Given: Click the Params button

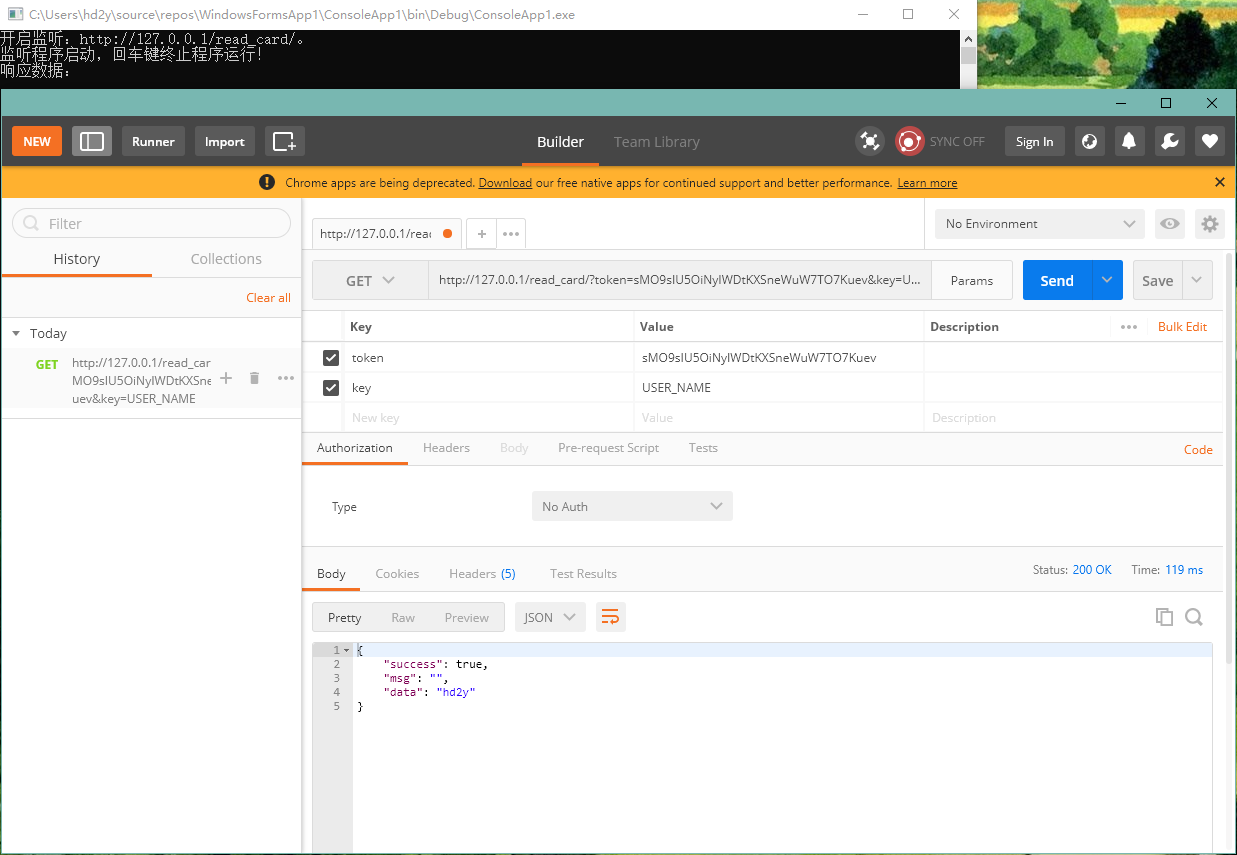Looking at the screenshot, I should tap(972, 281).
